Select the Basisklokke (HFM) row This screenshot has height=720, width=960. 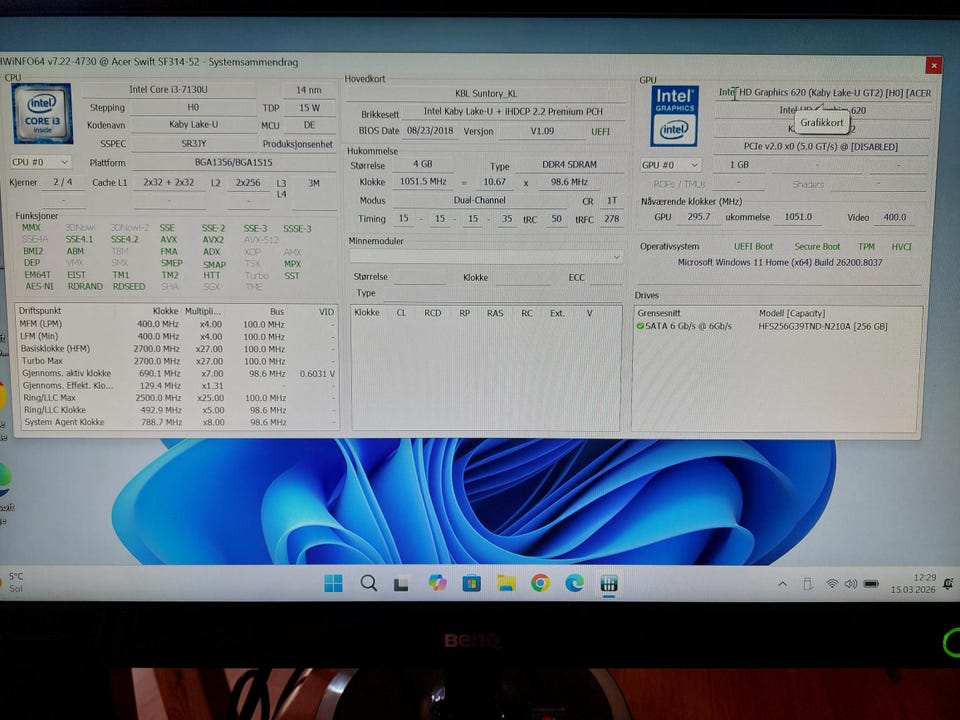coord(178,349)
